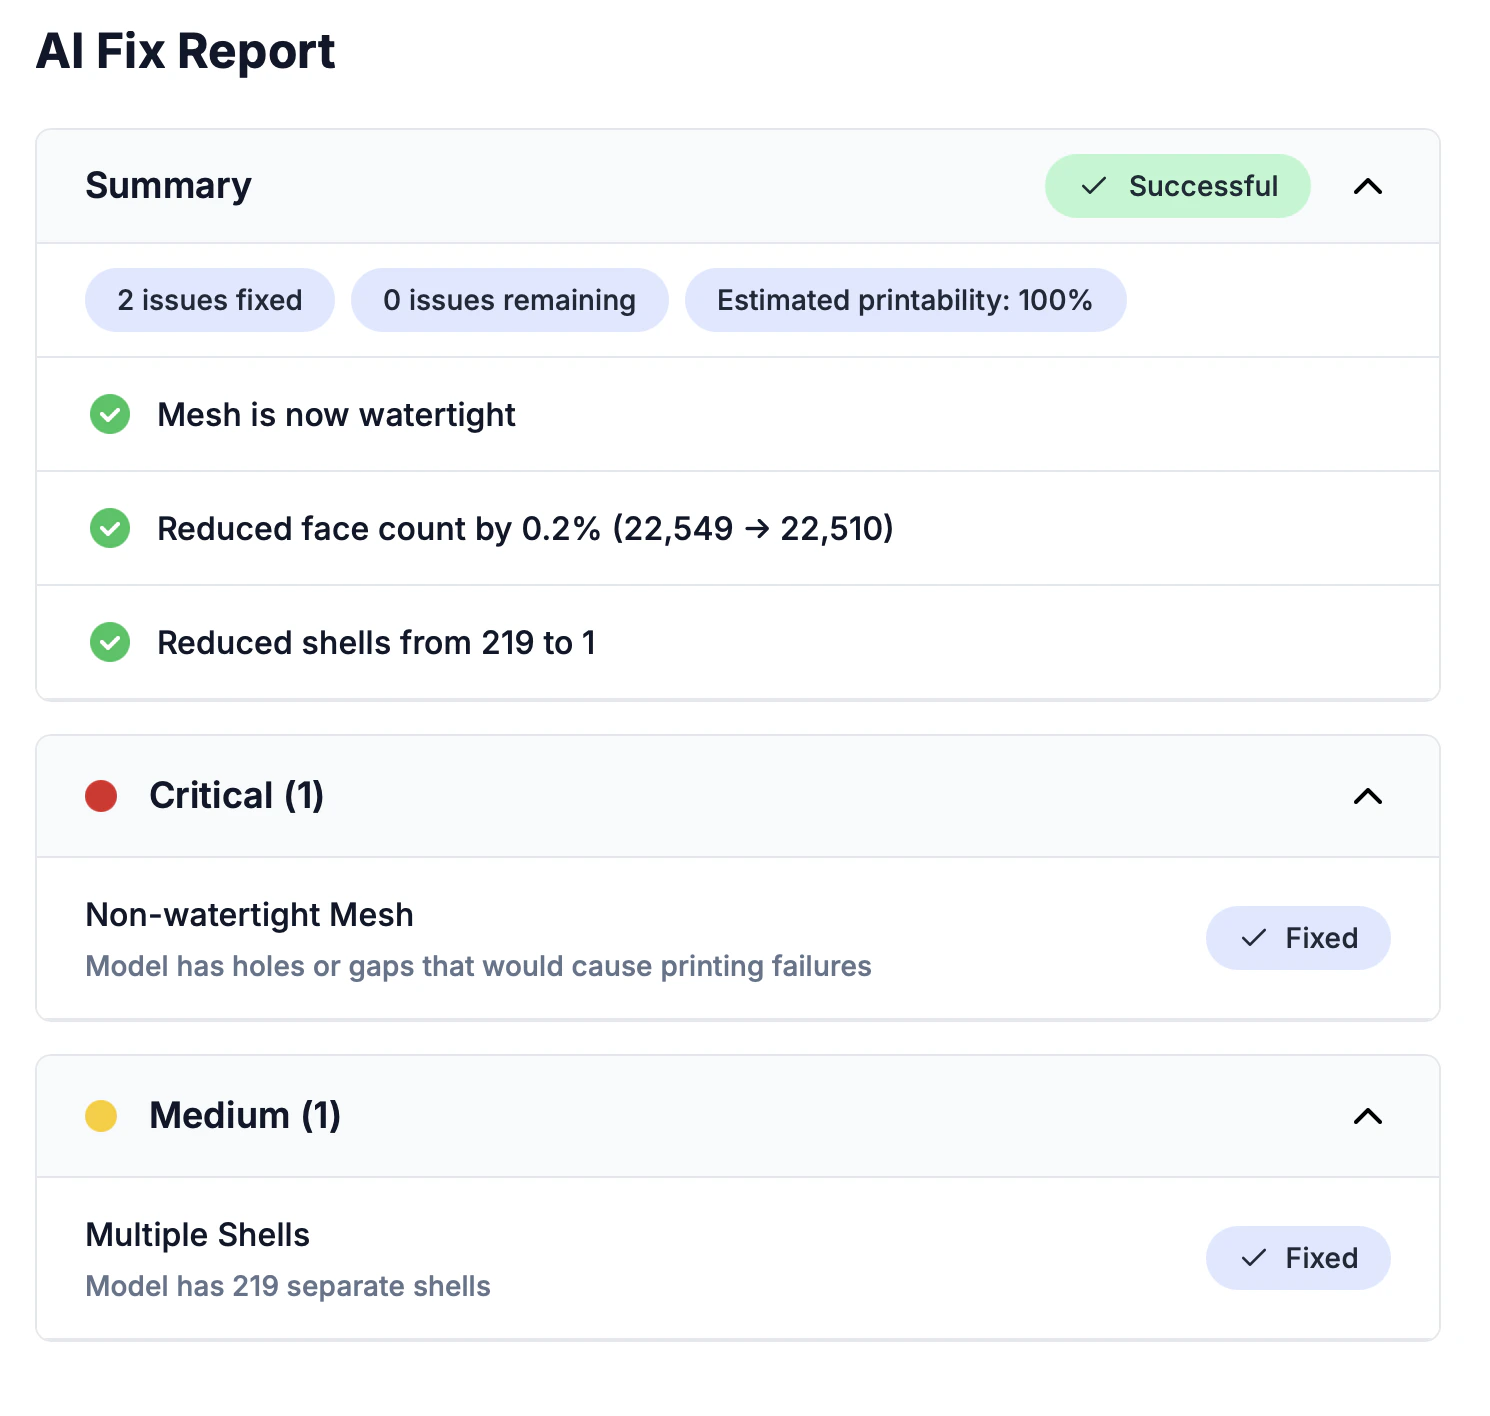The width and height of the screenshot is (1490, 1416).
Task: Click the checkmark inside Multiple Shells Fixed badge
Action: pos(1252,1258)
